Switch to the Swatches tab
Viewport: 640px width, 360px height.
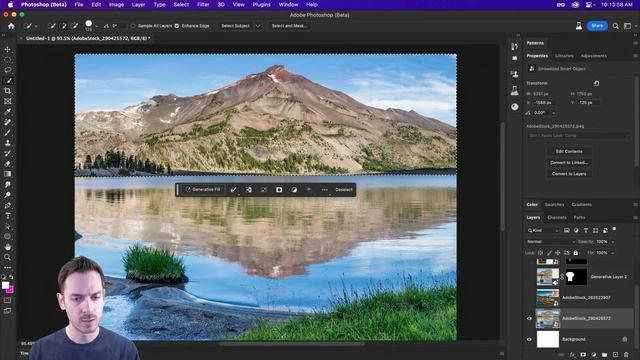tap(554, 204)
